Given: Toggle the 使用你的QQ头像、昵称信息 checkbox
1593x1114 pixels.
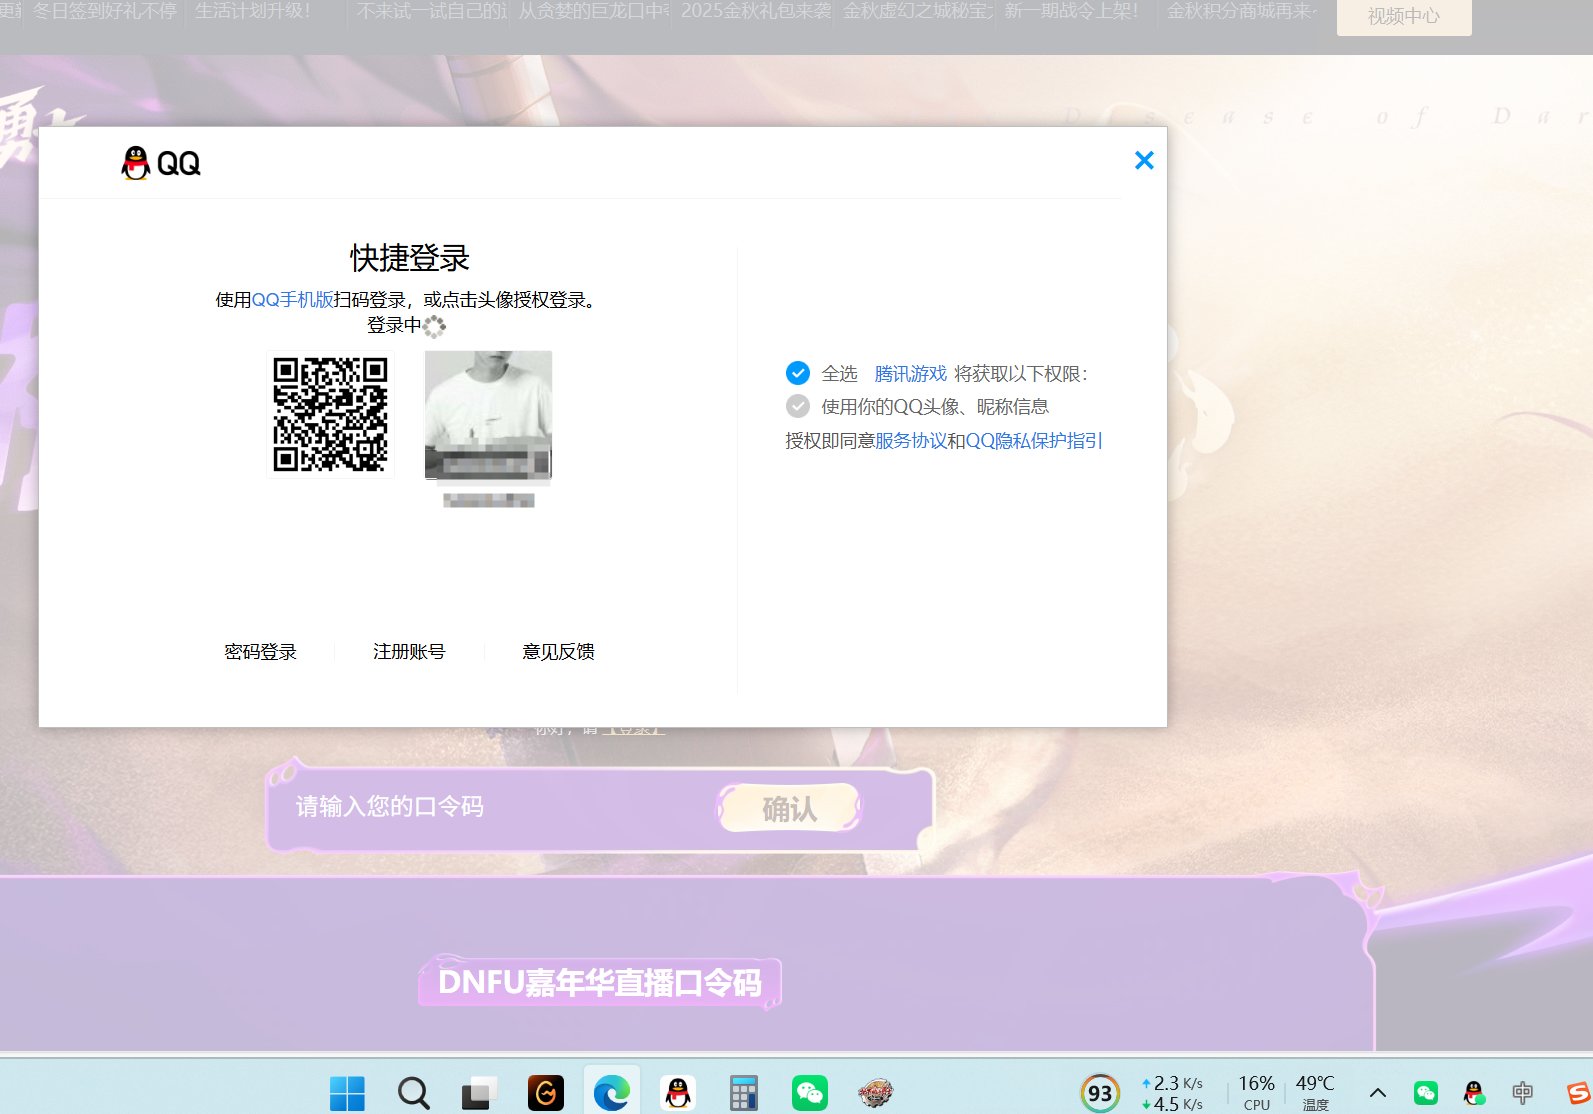Looking at the screenshot, I should [797, 406].
